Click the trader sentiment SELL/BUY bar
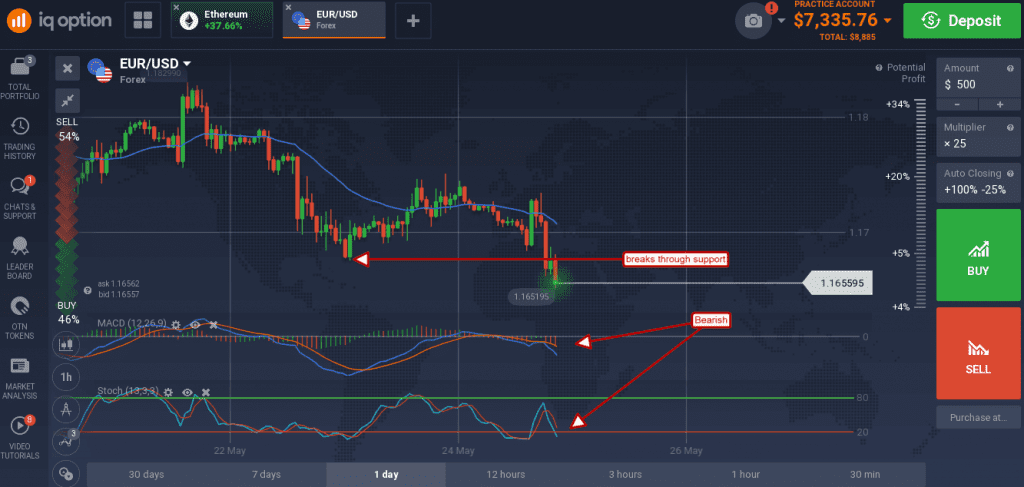The image size is (1024, 487). pyautogui.click(x=67, y=222)
